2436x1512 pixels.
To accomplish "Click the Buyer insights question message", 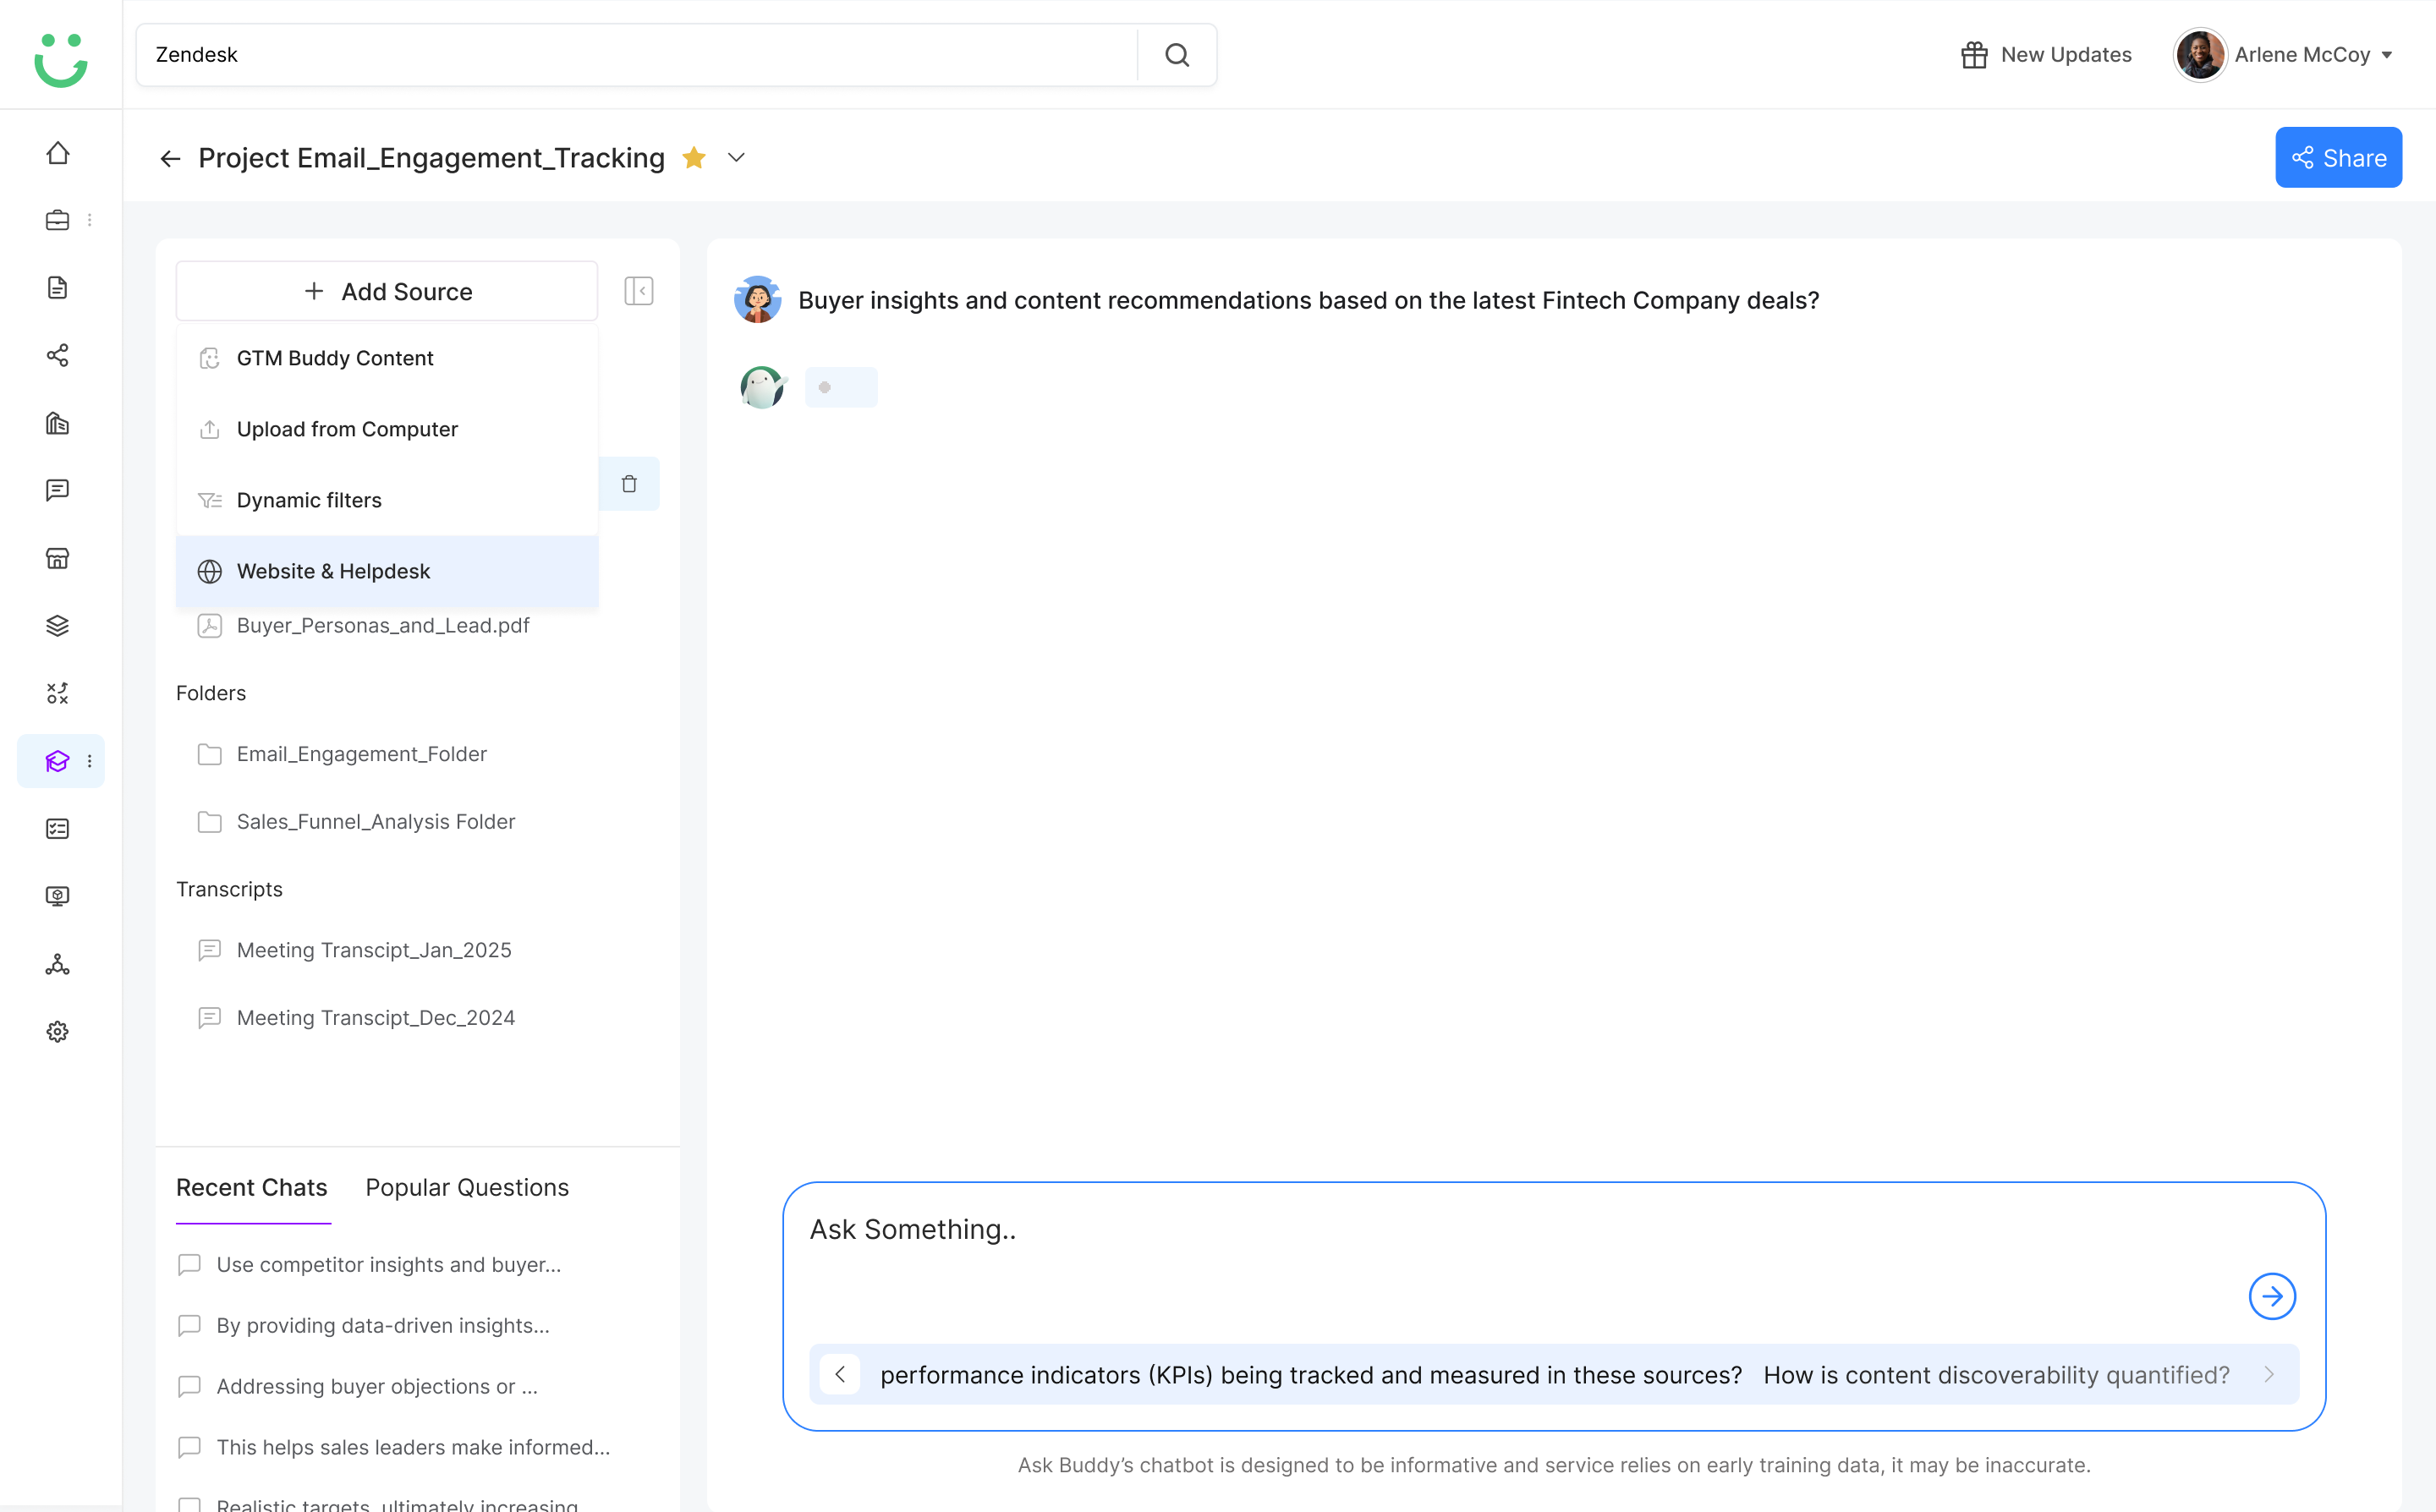I will (1308, 300).
